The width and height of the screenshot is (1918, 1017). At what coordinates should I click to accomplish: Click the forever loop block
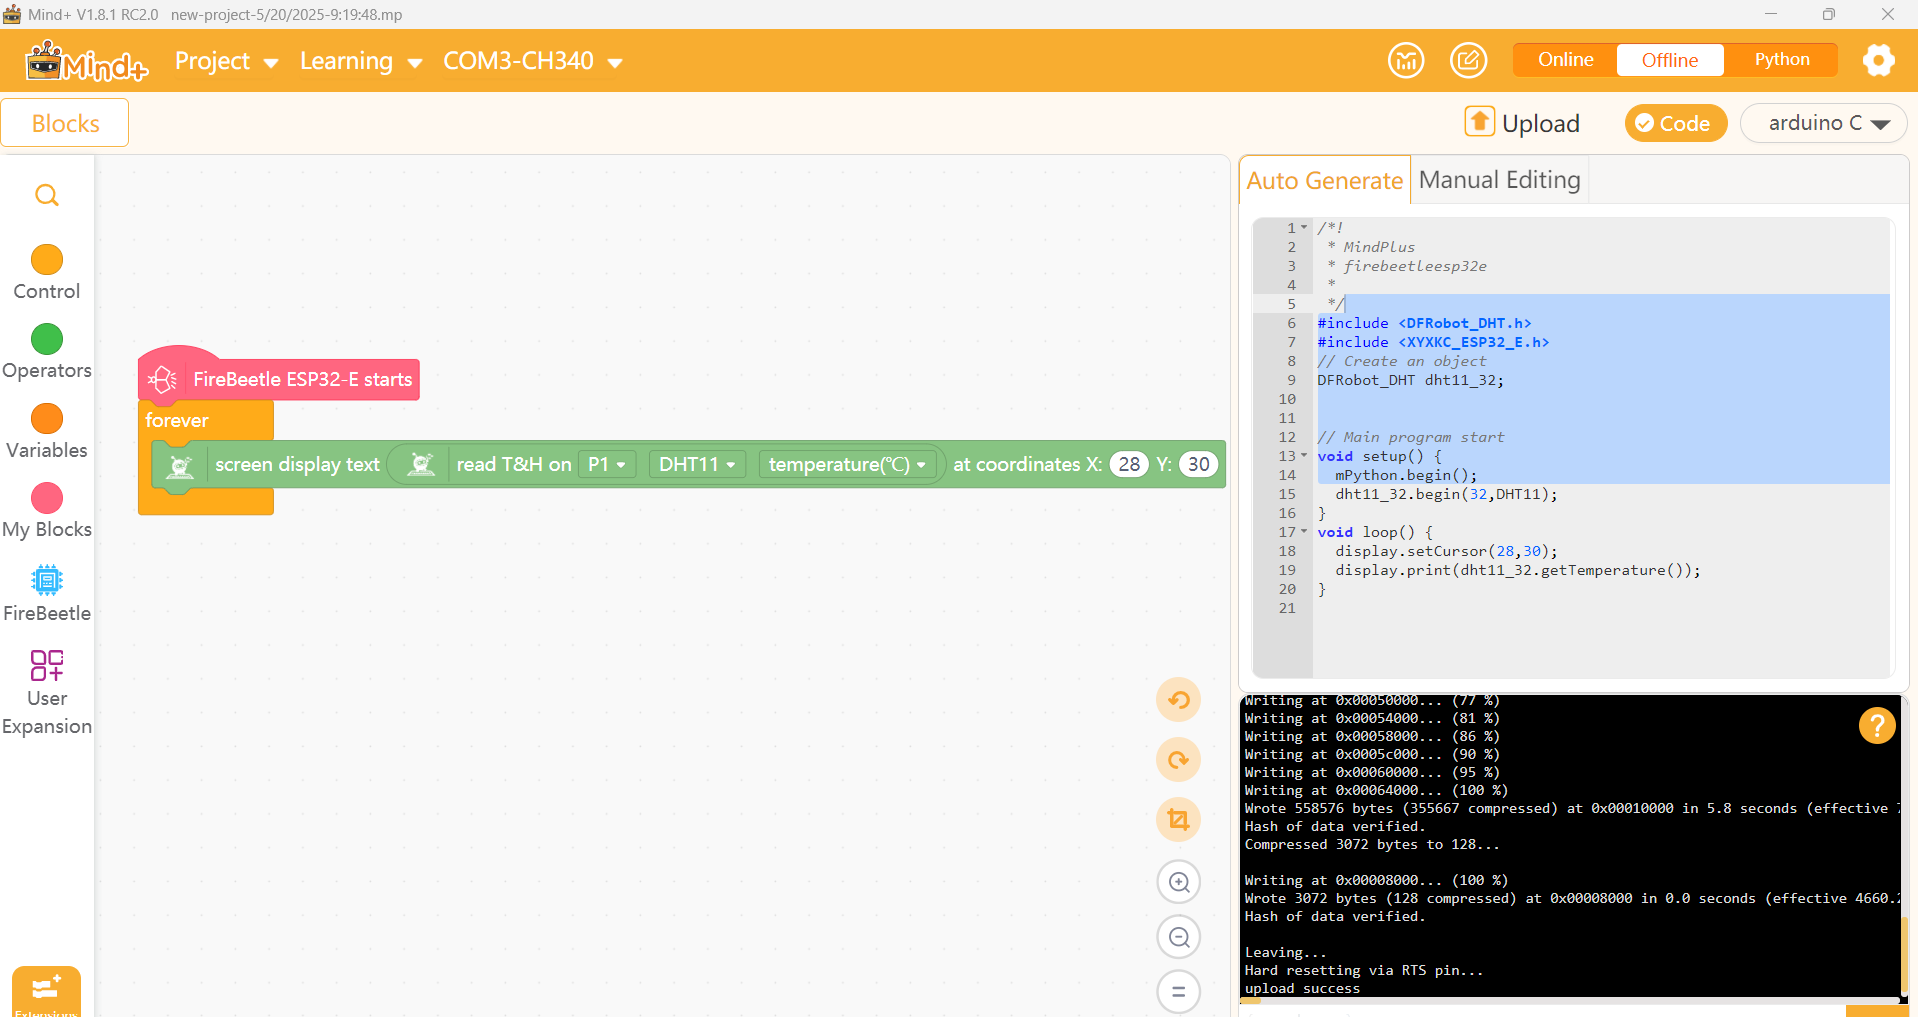[177, 420]
